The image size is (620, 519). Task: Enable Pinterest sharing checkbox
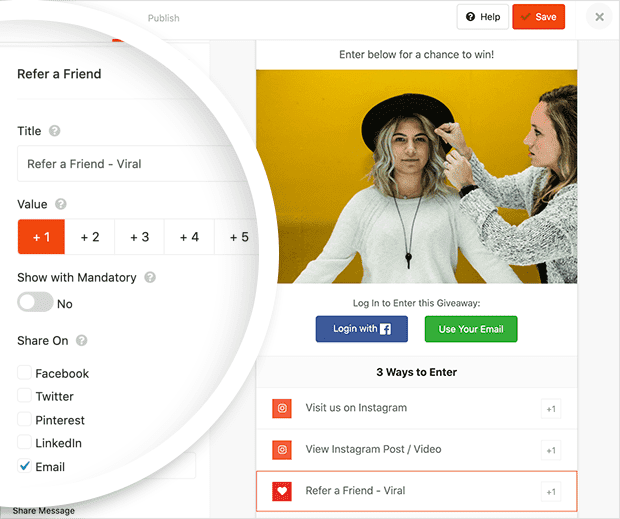(x=25, y=419)
